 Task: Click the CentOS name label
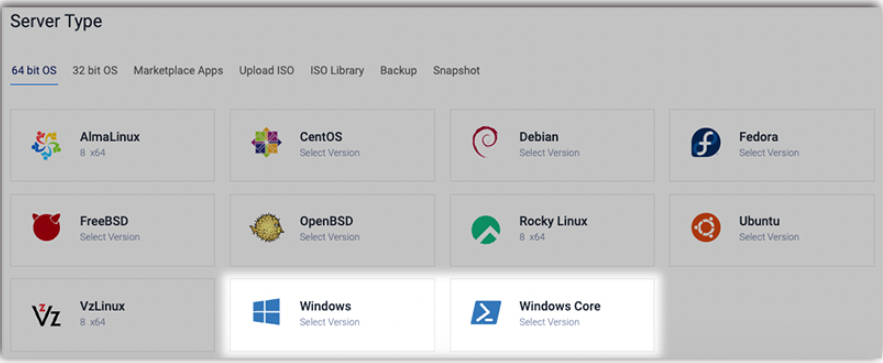tap(321, 137)
